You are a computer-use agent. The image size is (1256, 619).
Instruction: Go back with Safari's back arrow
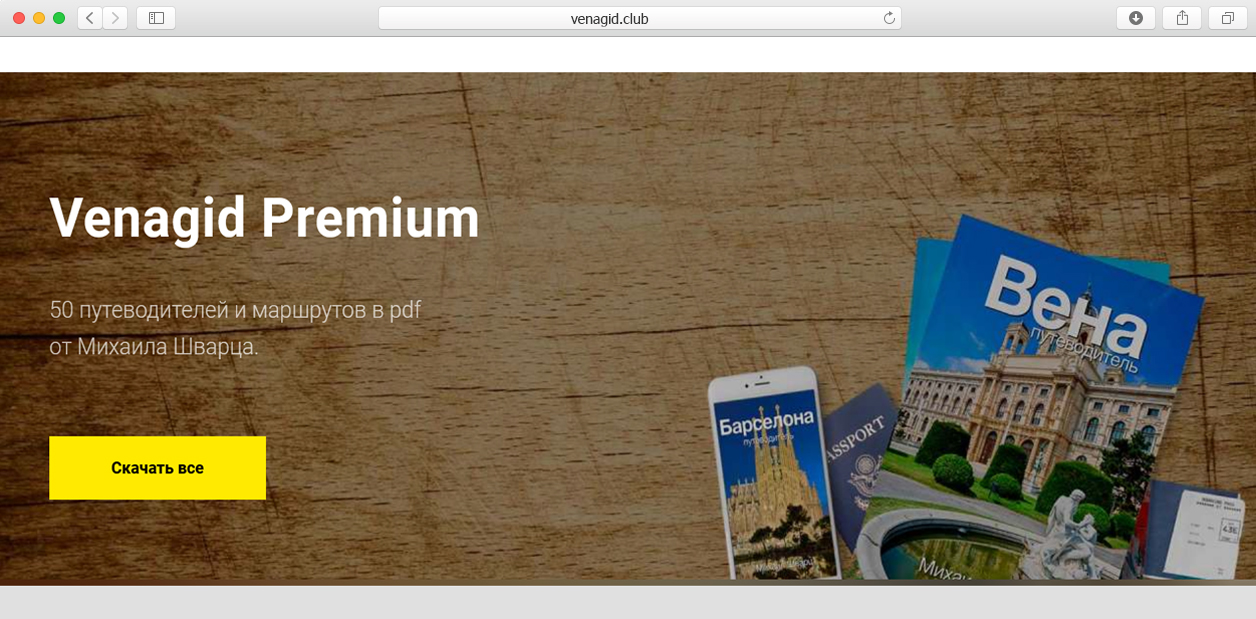90,18
